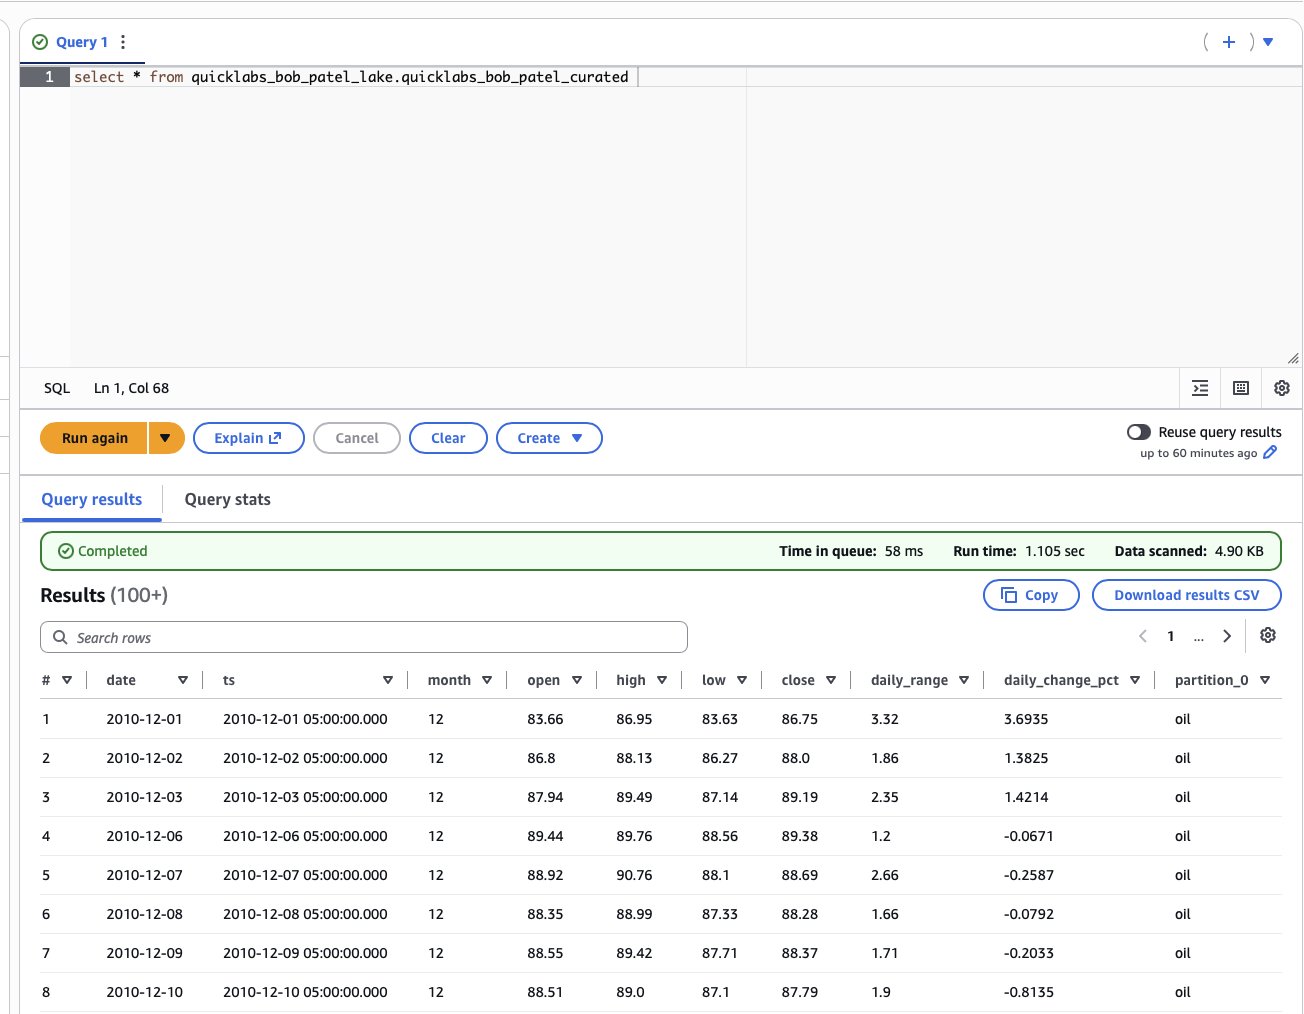Sort by the open column
The height and width of the screenshot is (1014, 1304).
point(577,680)
